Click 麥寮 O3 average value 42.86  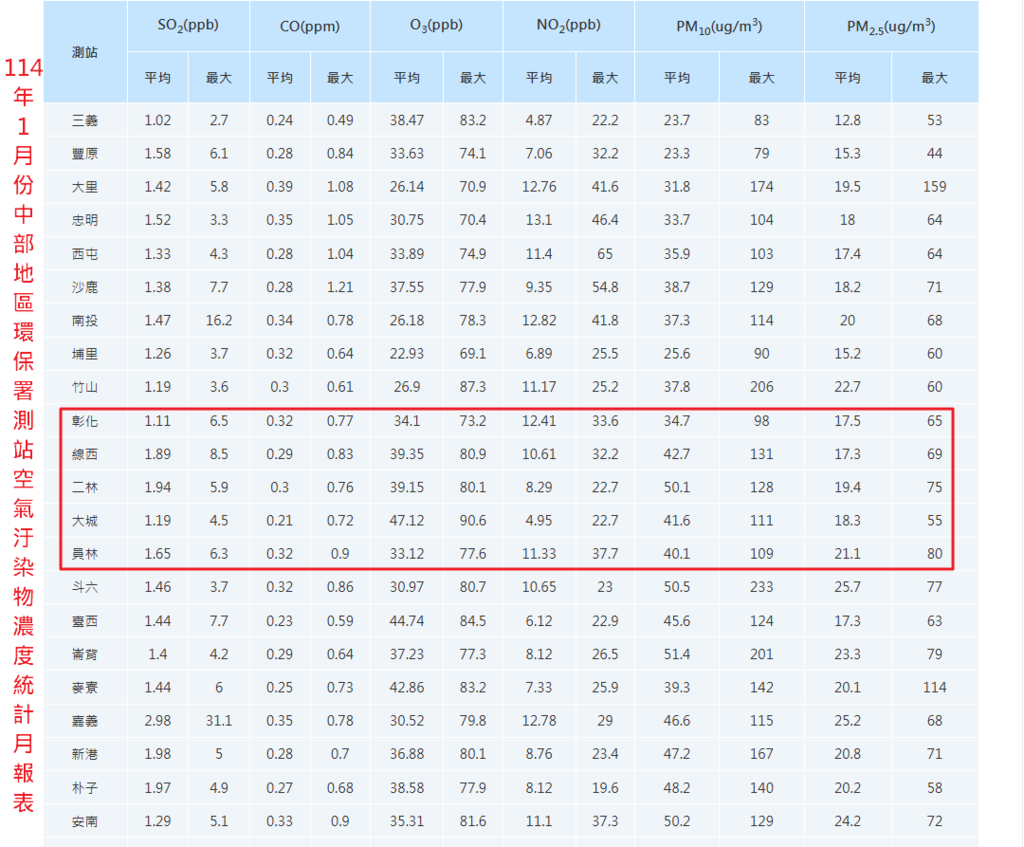pyautogui.click(x=407, y=687)
